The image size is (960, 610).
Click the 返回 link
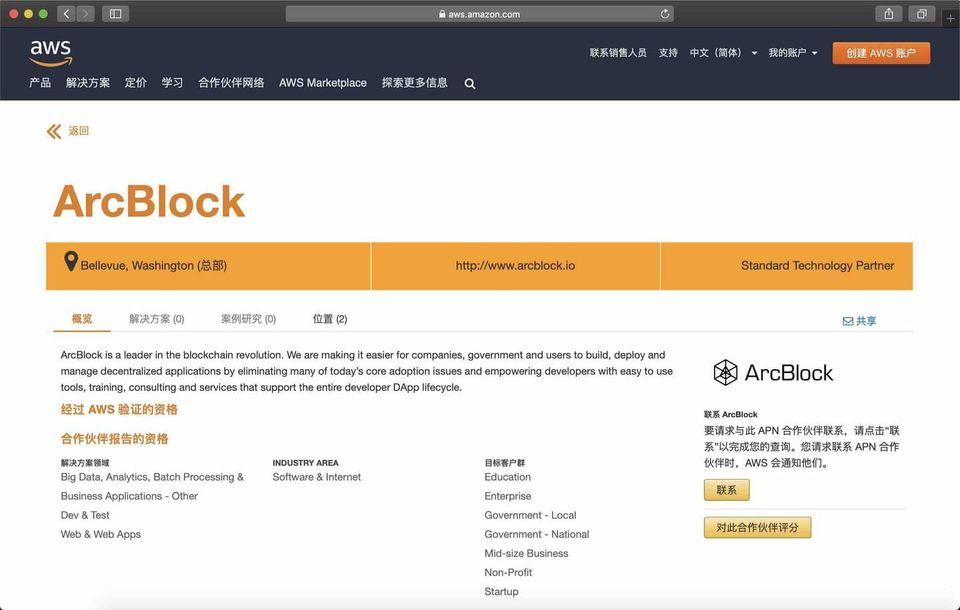click(78, 130)
